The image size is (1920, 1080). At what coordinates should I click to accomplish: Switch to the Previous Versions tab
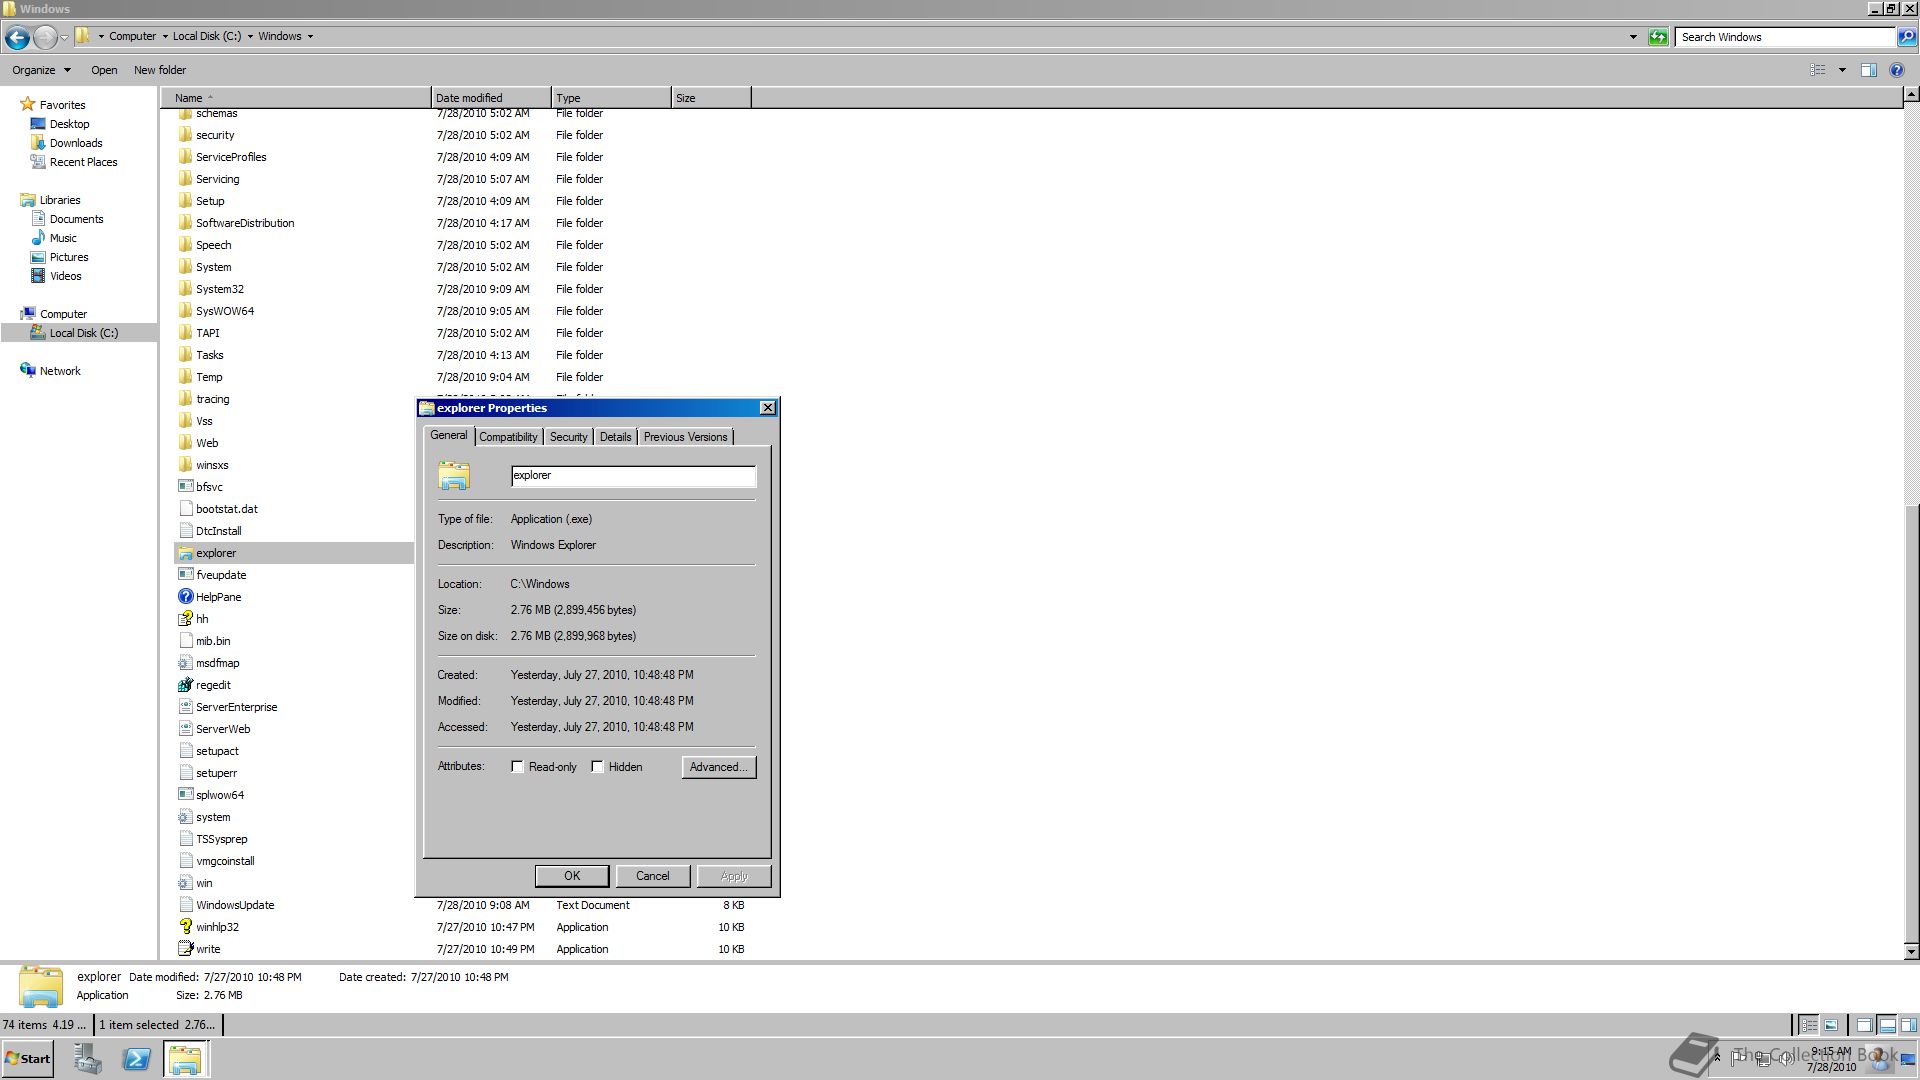(685, 437)
